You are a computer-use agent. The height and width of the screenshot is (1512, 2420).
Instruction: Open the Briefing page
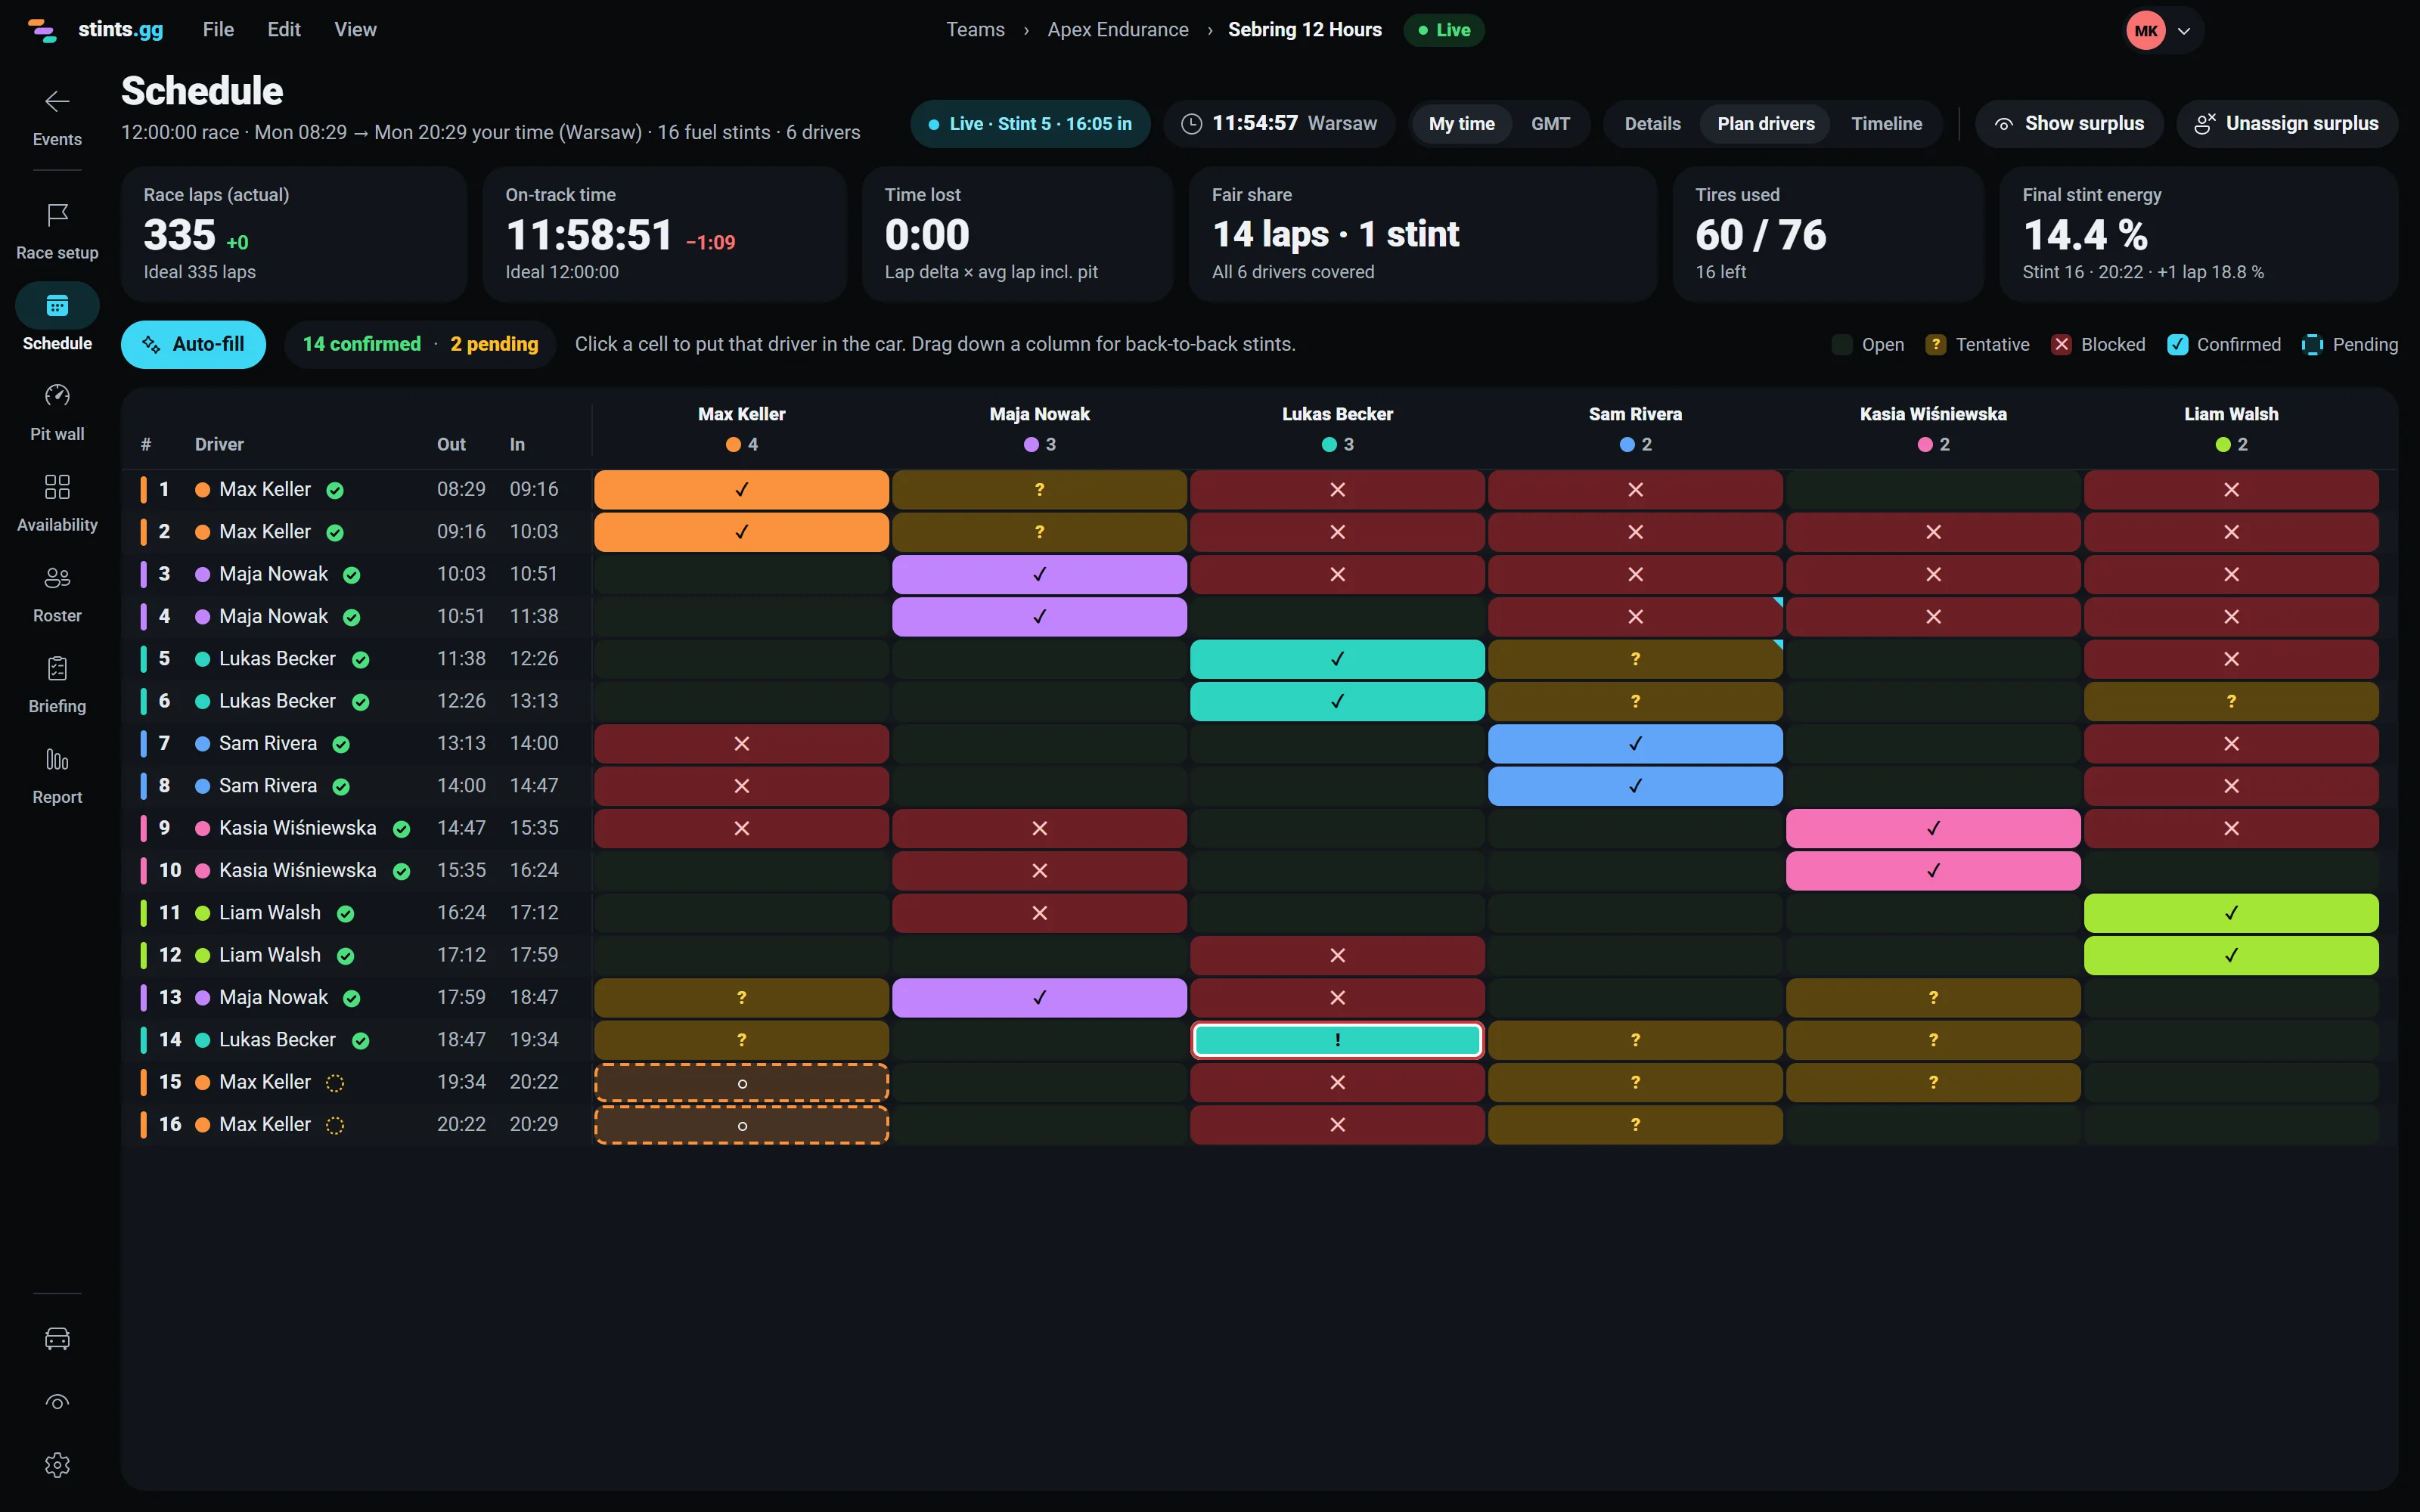pos(57,685)
